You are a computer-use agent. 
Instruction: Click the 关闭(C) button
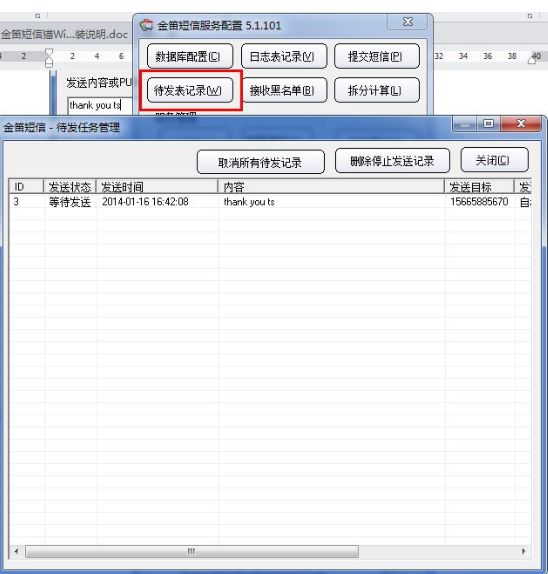(x=494, y=160)
